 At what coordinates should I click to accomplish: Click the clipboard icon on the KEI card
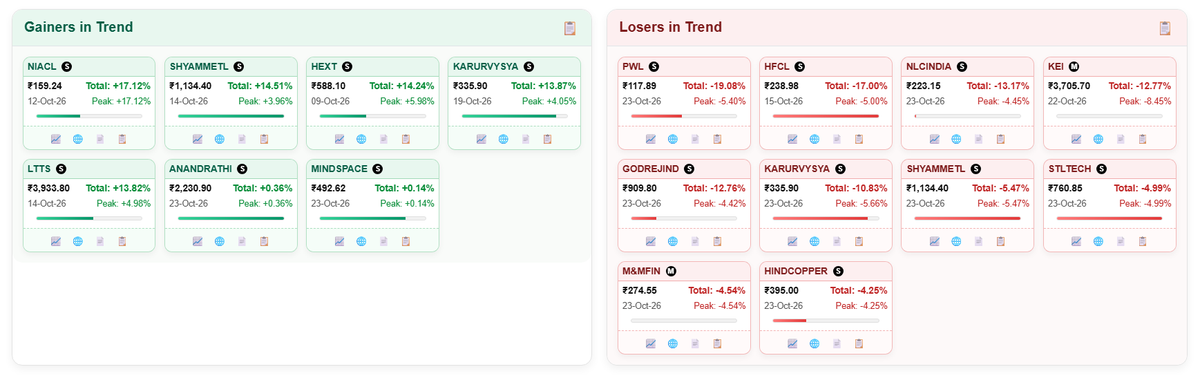[1143, 139]
